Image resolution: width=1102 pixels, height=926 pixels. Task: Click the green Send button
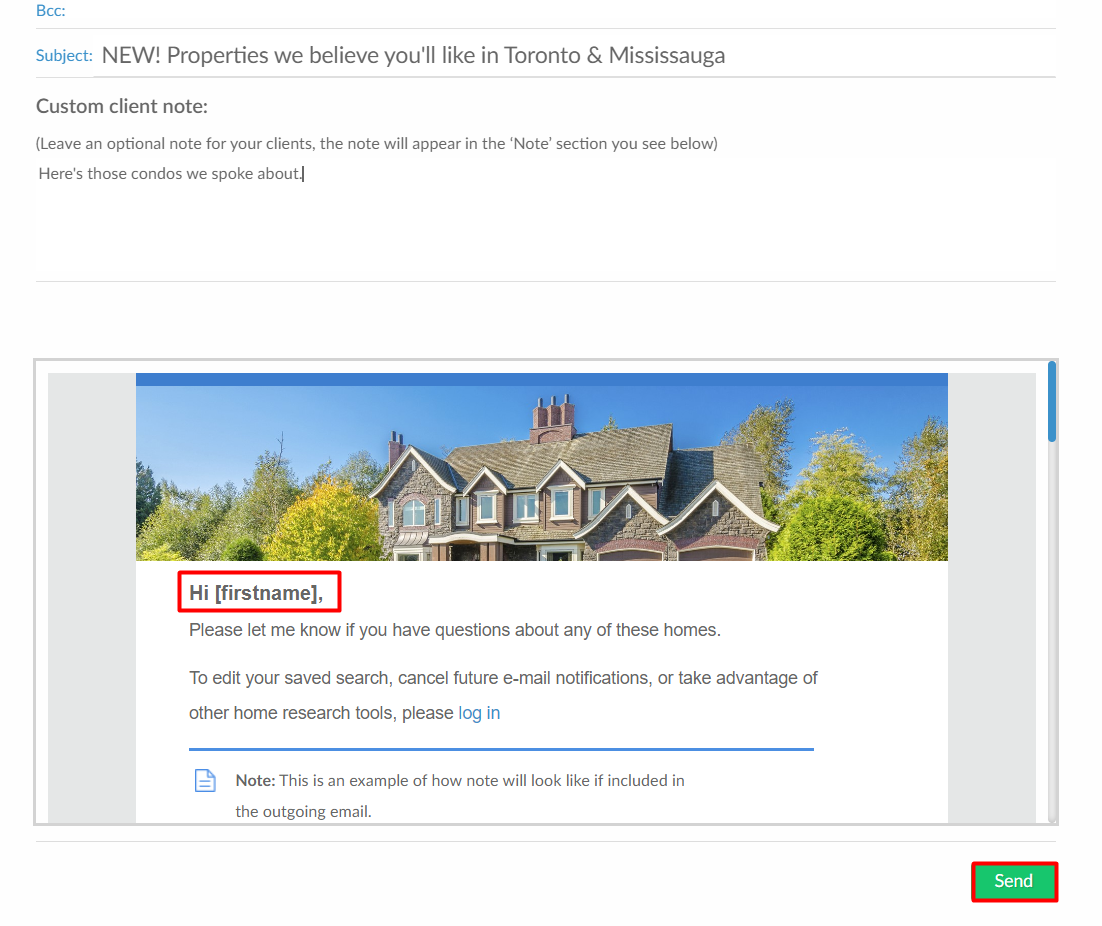click(1014, 881)
